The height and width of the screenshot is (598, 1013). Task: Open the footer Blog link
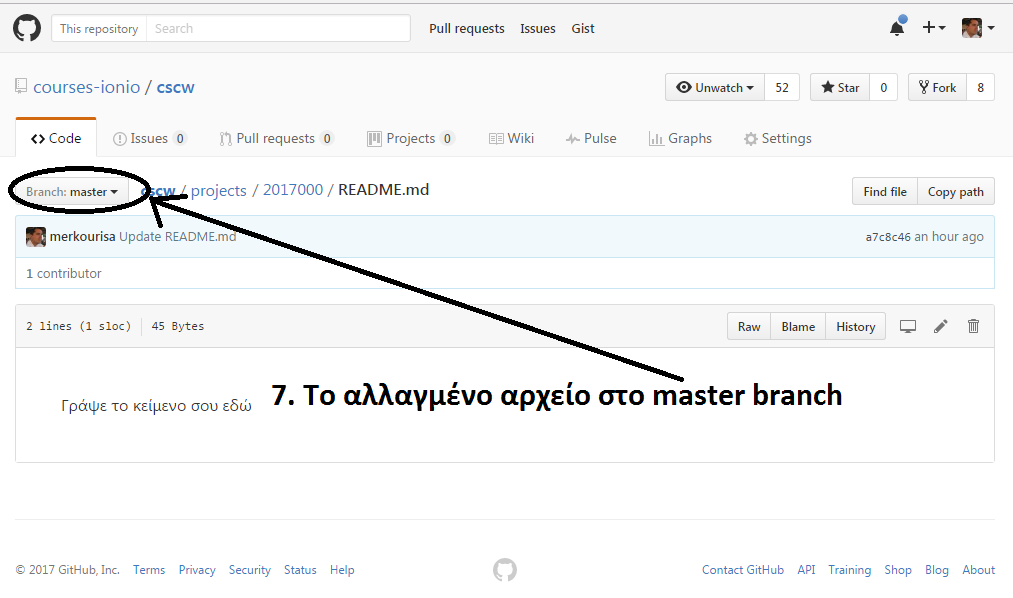tap(937, 570)
